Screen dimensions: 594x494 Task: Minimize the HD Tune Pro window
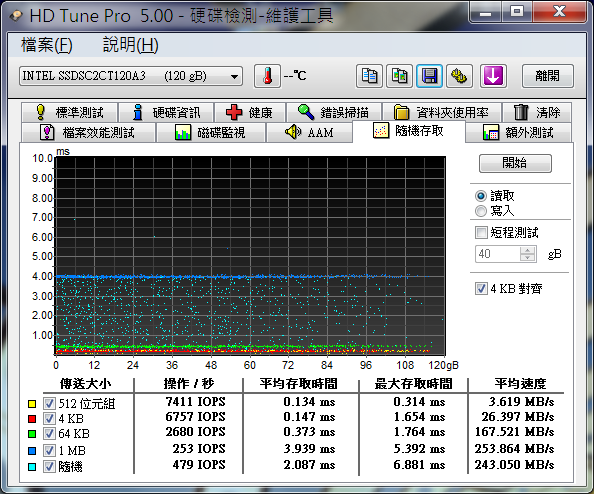click(x=485, y=12)
